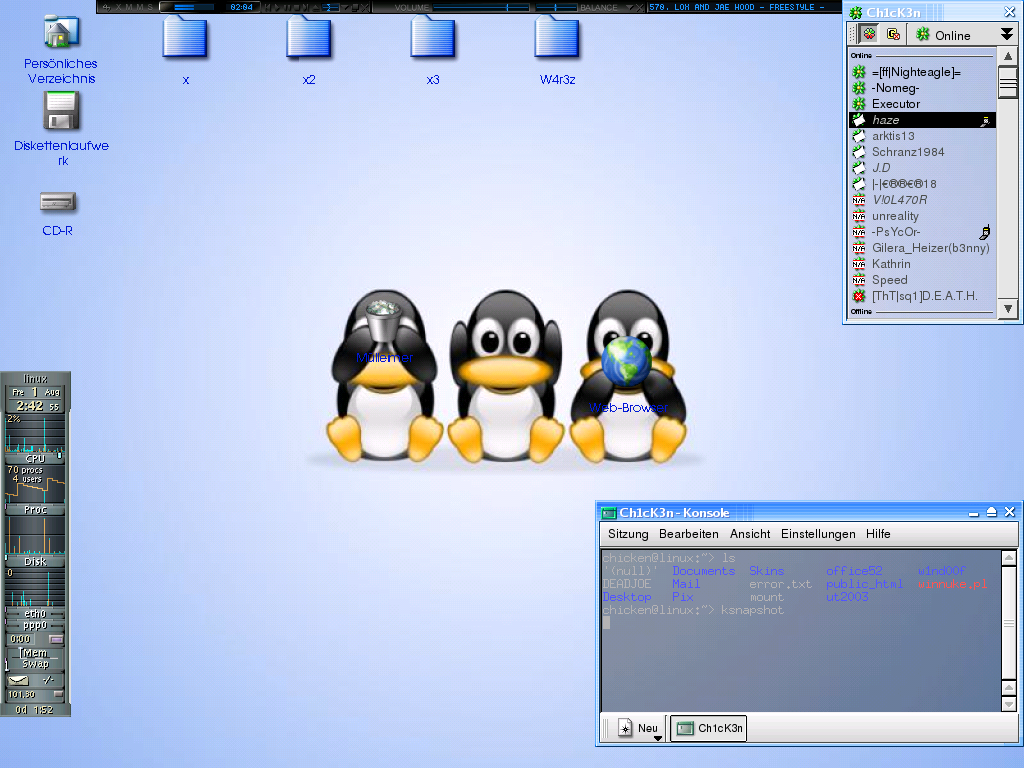Click the eth0 network panel in gkrellm
1024x768 pixels.
tap(35, 614)
